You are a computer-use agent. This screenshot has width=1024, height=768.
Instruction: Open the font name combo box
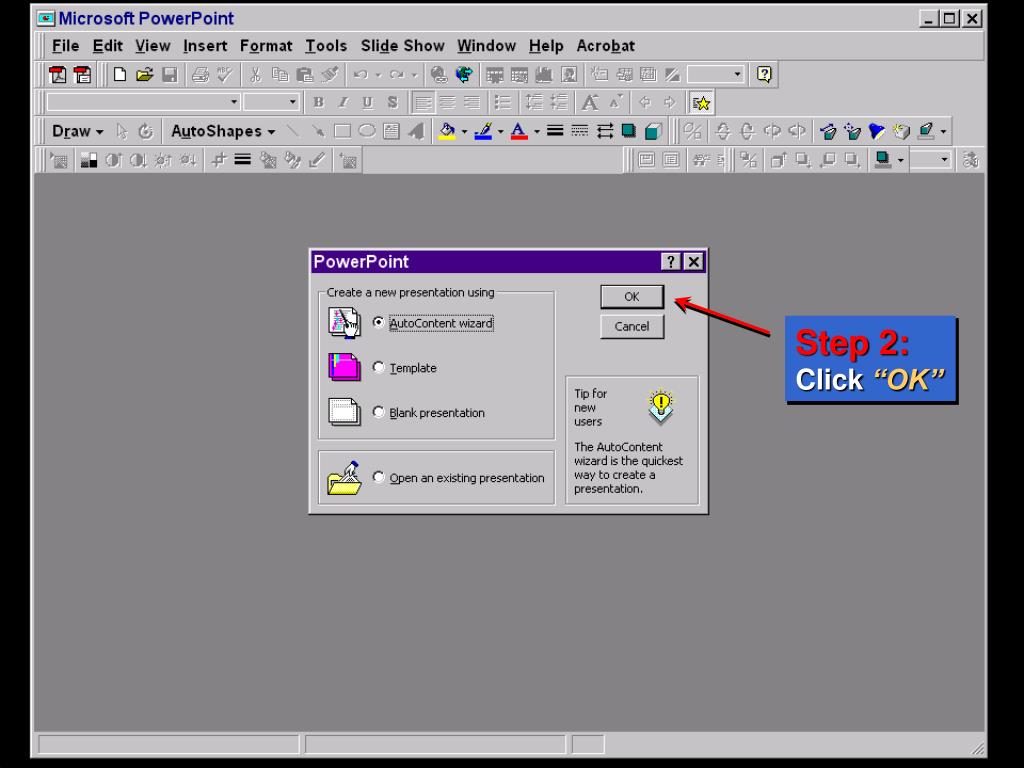234,102
